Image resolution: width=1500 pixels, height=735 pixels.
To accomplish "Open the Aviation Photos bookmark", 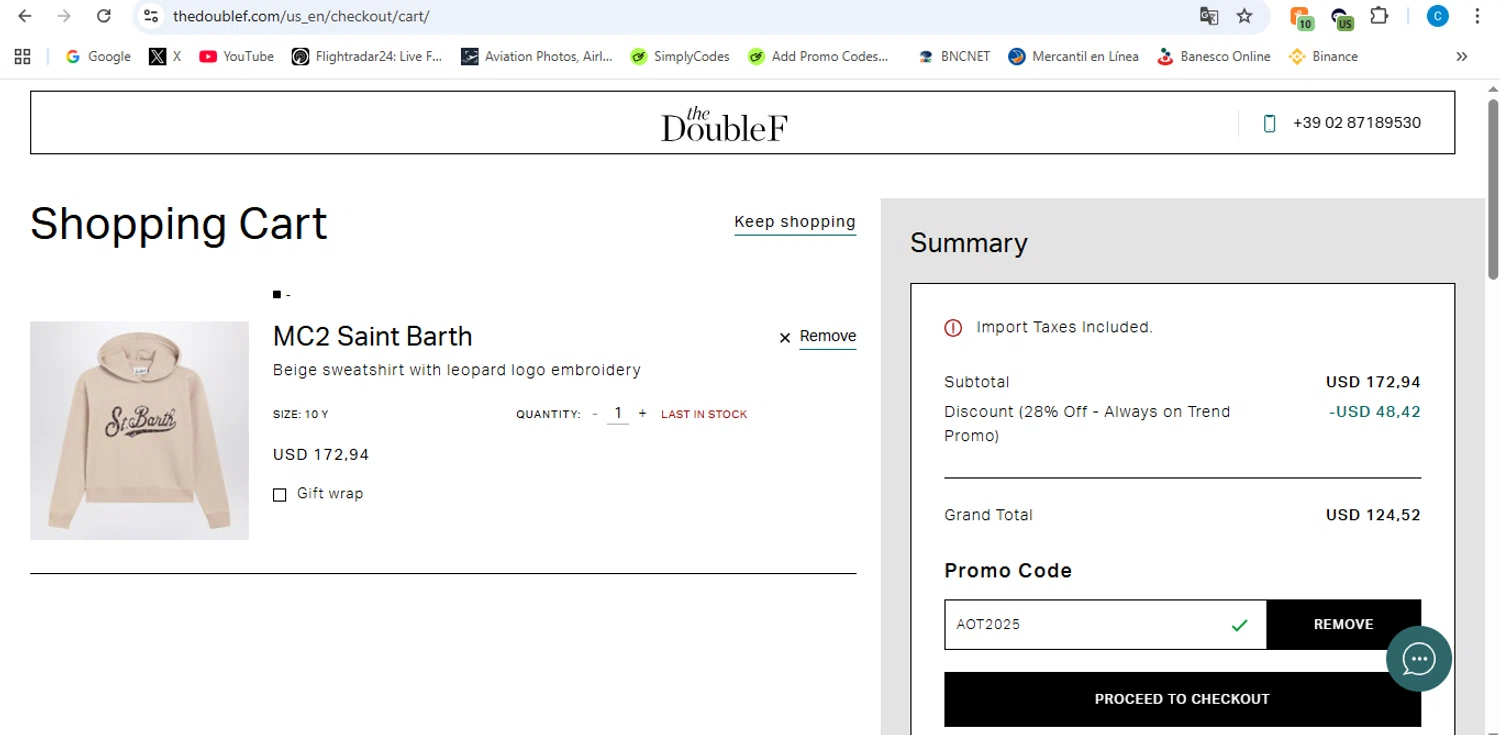I will pos(537,57).
